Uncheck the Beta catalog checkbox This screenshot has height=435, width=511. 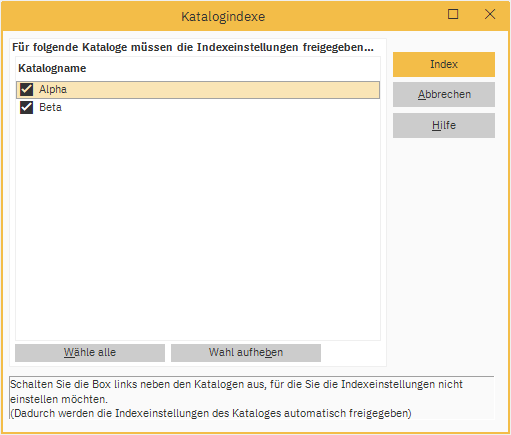tap(26, 108)
